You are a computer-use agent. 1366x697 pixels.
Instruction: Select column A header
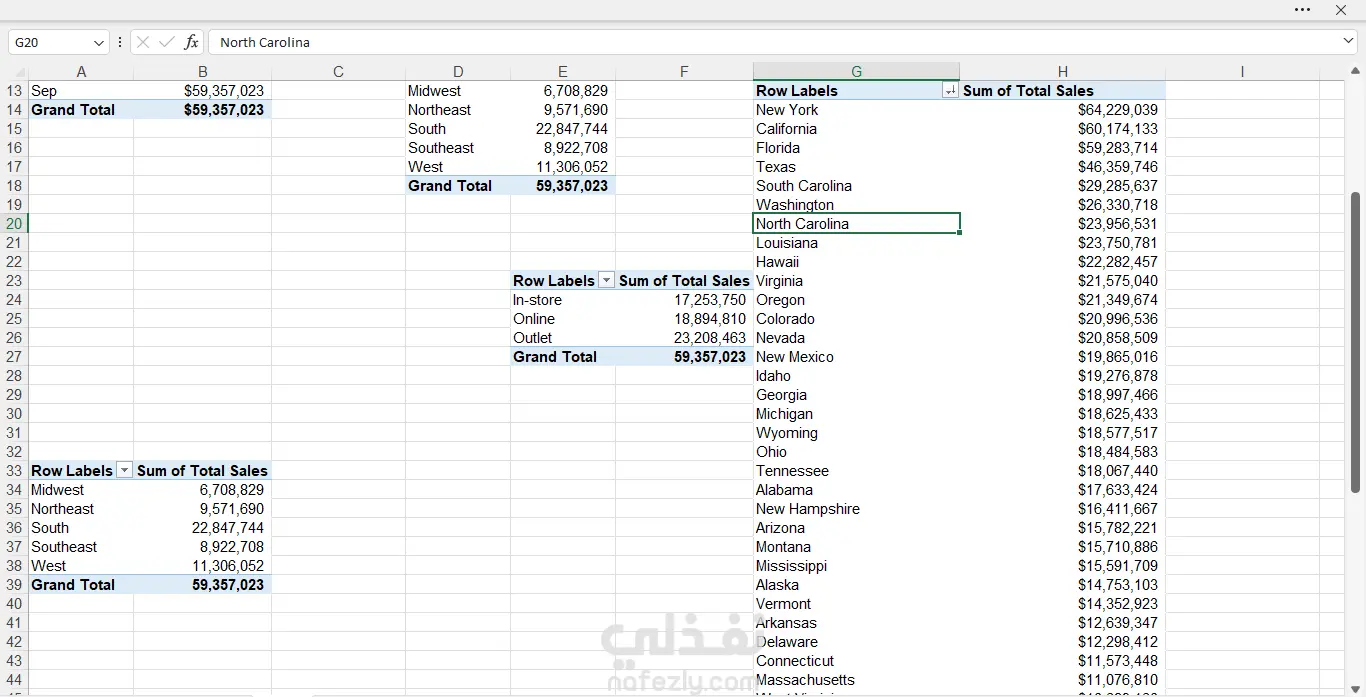81,71
